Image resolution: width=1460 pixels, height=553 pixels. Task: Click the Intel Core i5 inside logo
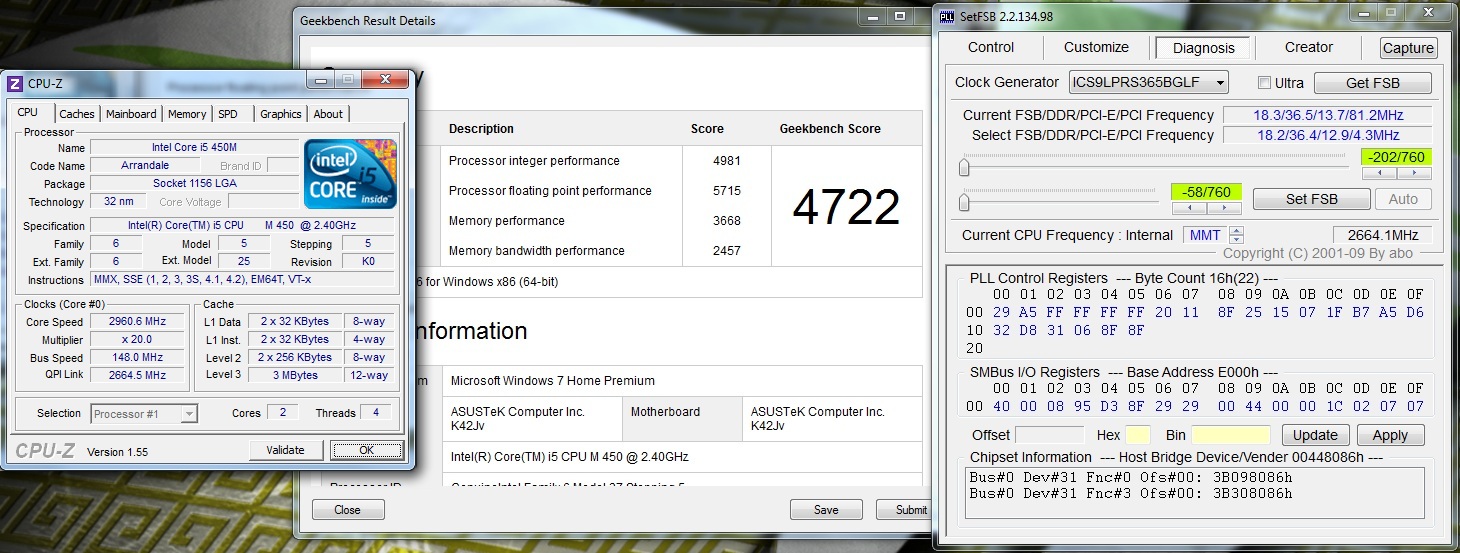tap(350, 174)
